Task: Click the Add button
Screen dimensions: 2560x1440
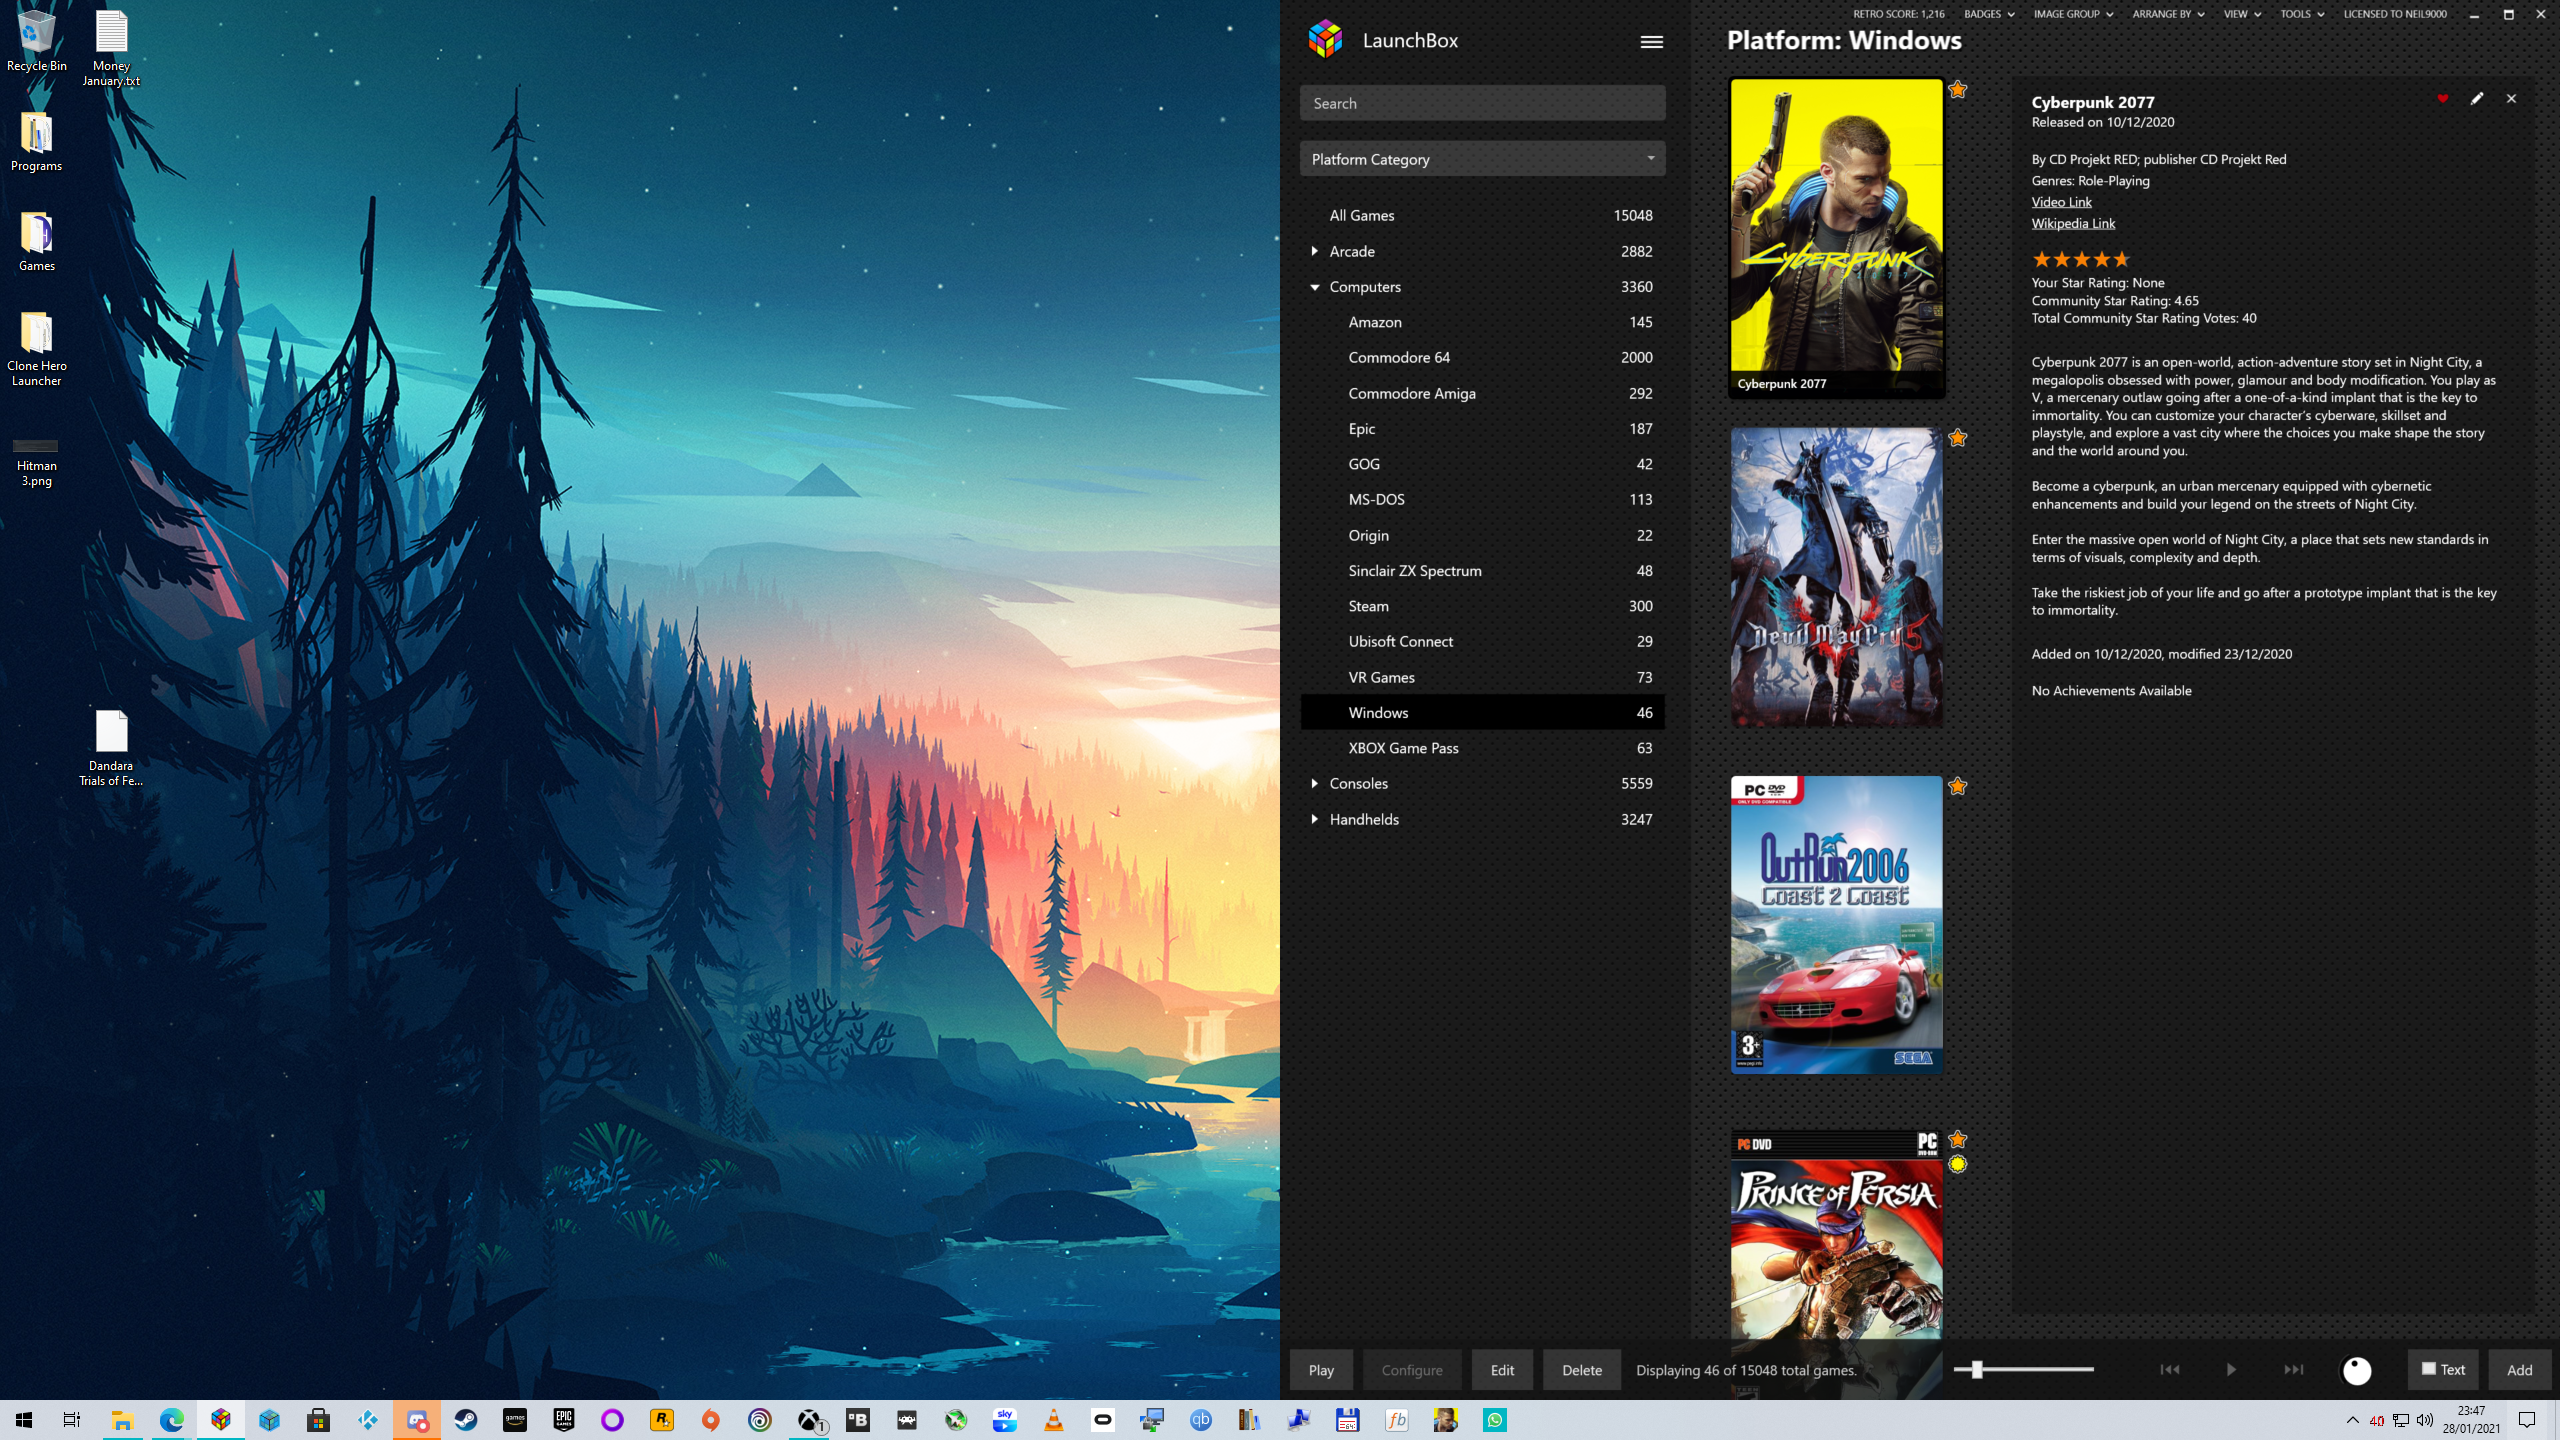Action: 2519,1370
